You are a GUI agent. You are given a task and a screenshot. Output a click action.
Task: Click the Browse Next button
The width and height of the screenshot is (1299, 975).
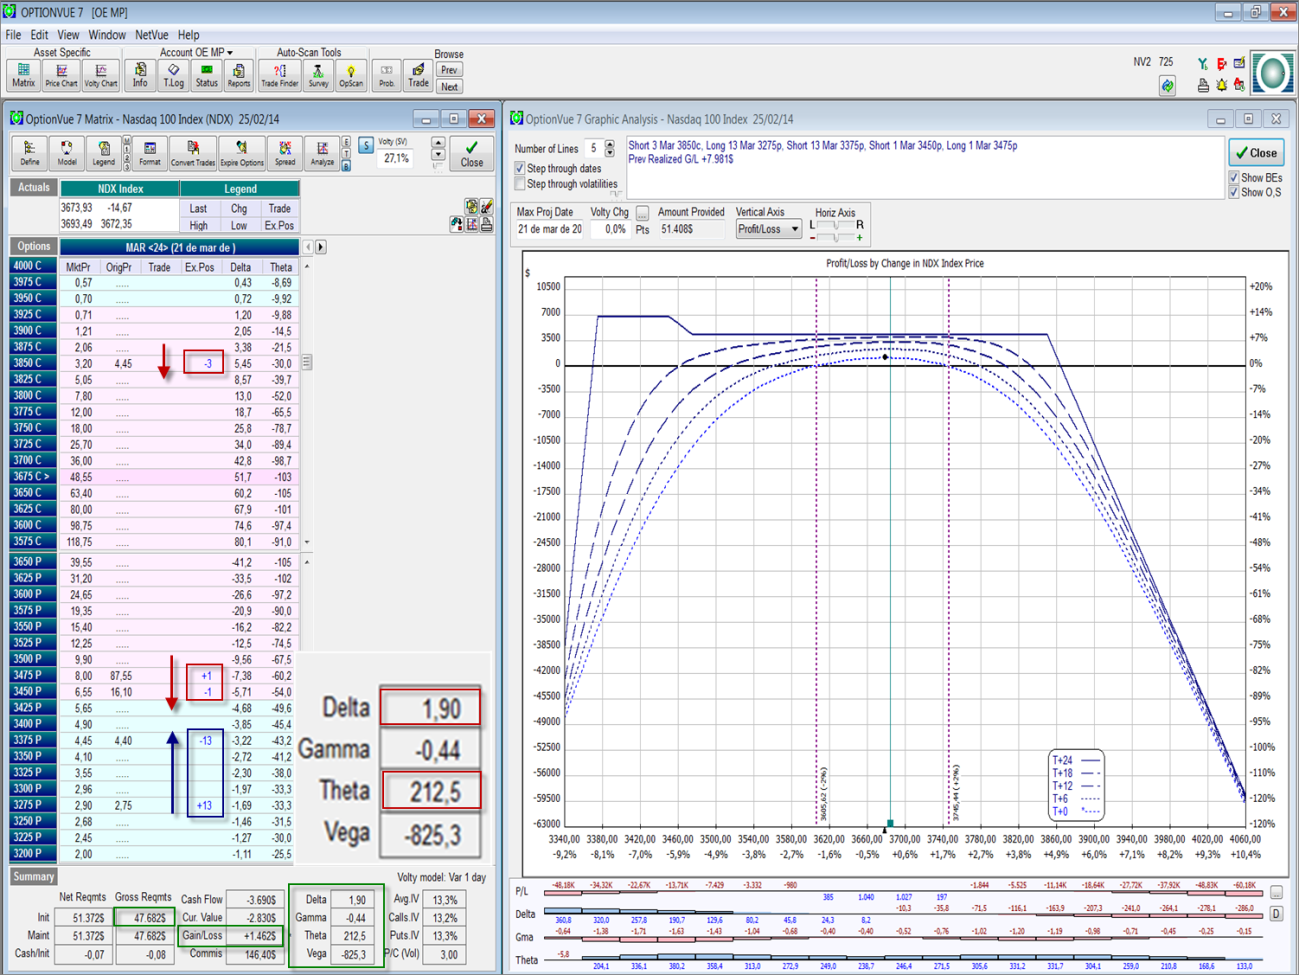pos(450,87)
